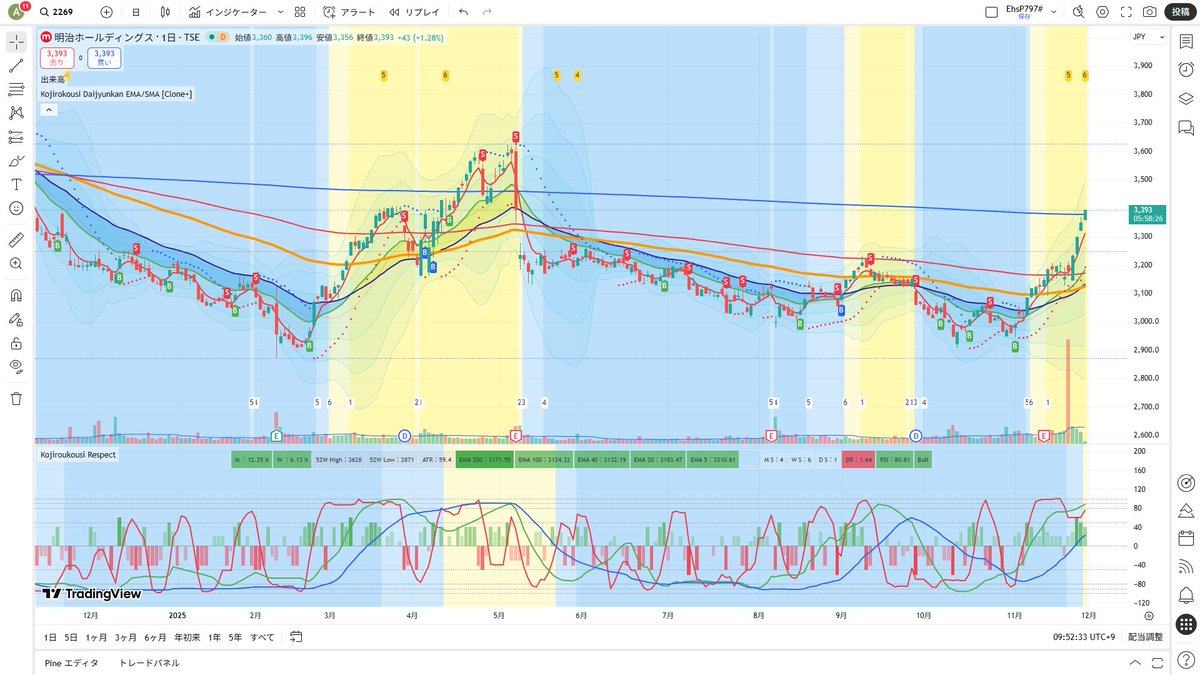Viewport: 1200px width, 675px height.
Task: Select the brush drawing tool
Action: (16, 161)
